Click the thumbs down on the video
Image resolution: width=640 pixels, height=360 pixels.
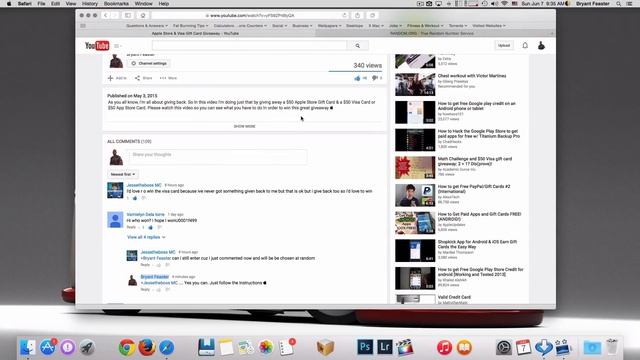pos(375,78)
